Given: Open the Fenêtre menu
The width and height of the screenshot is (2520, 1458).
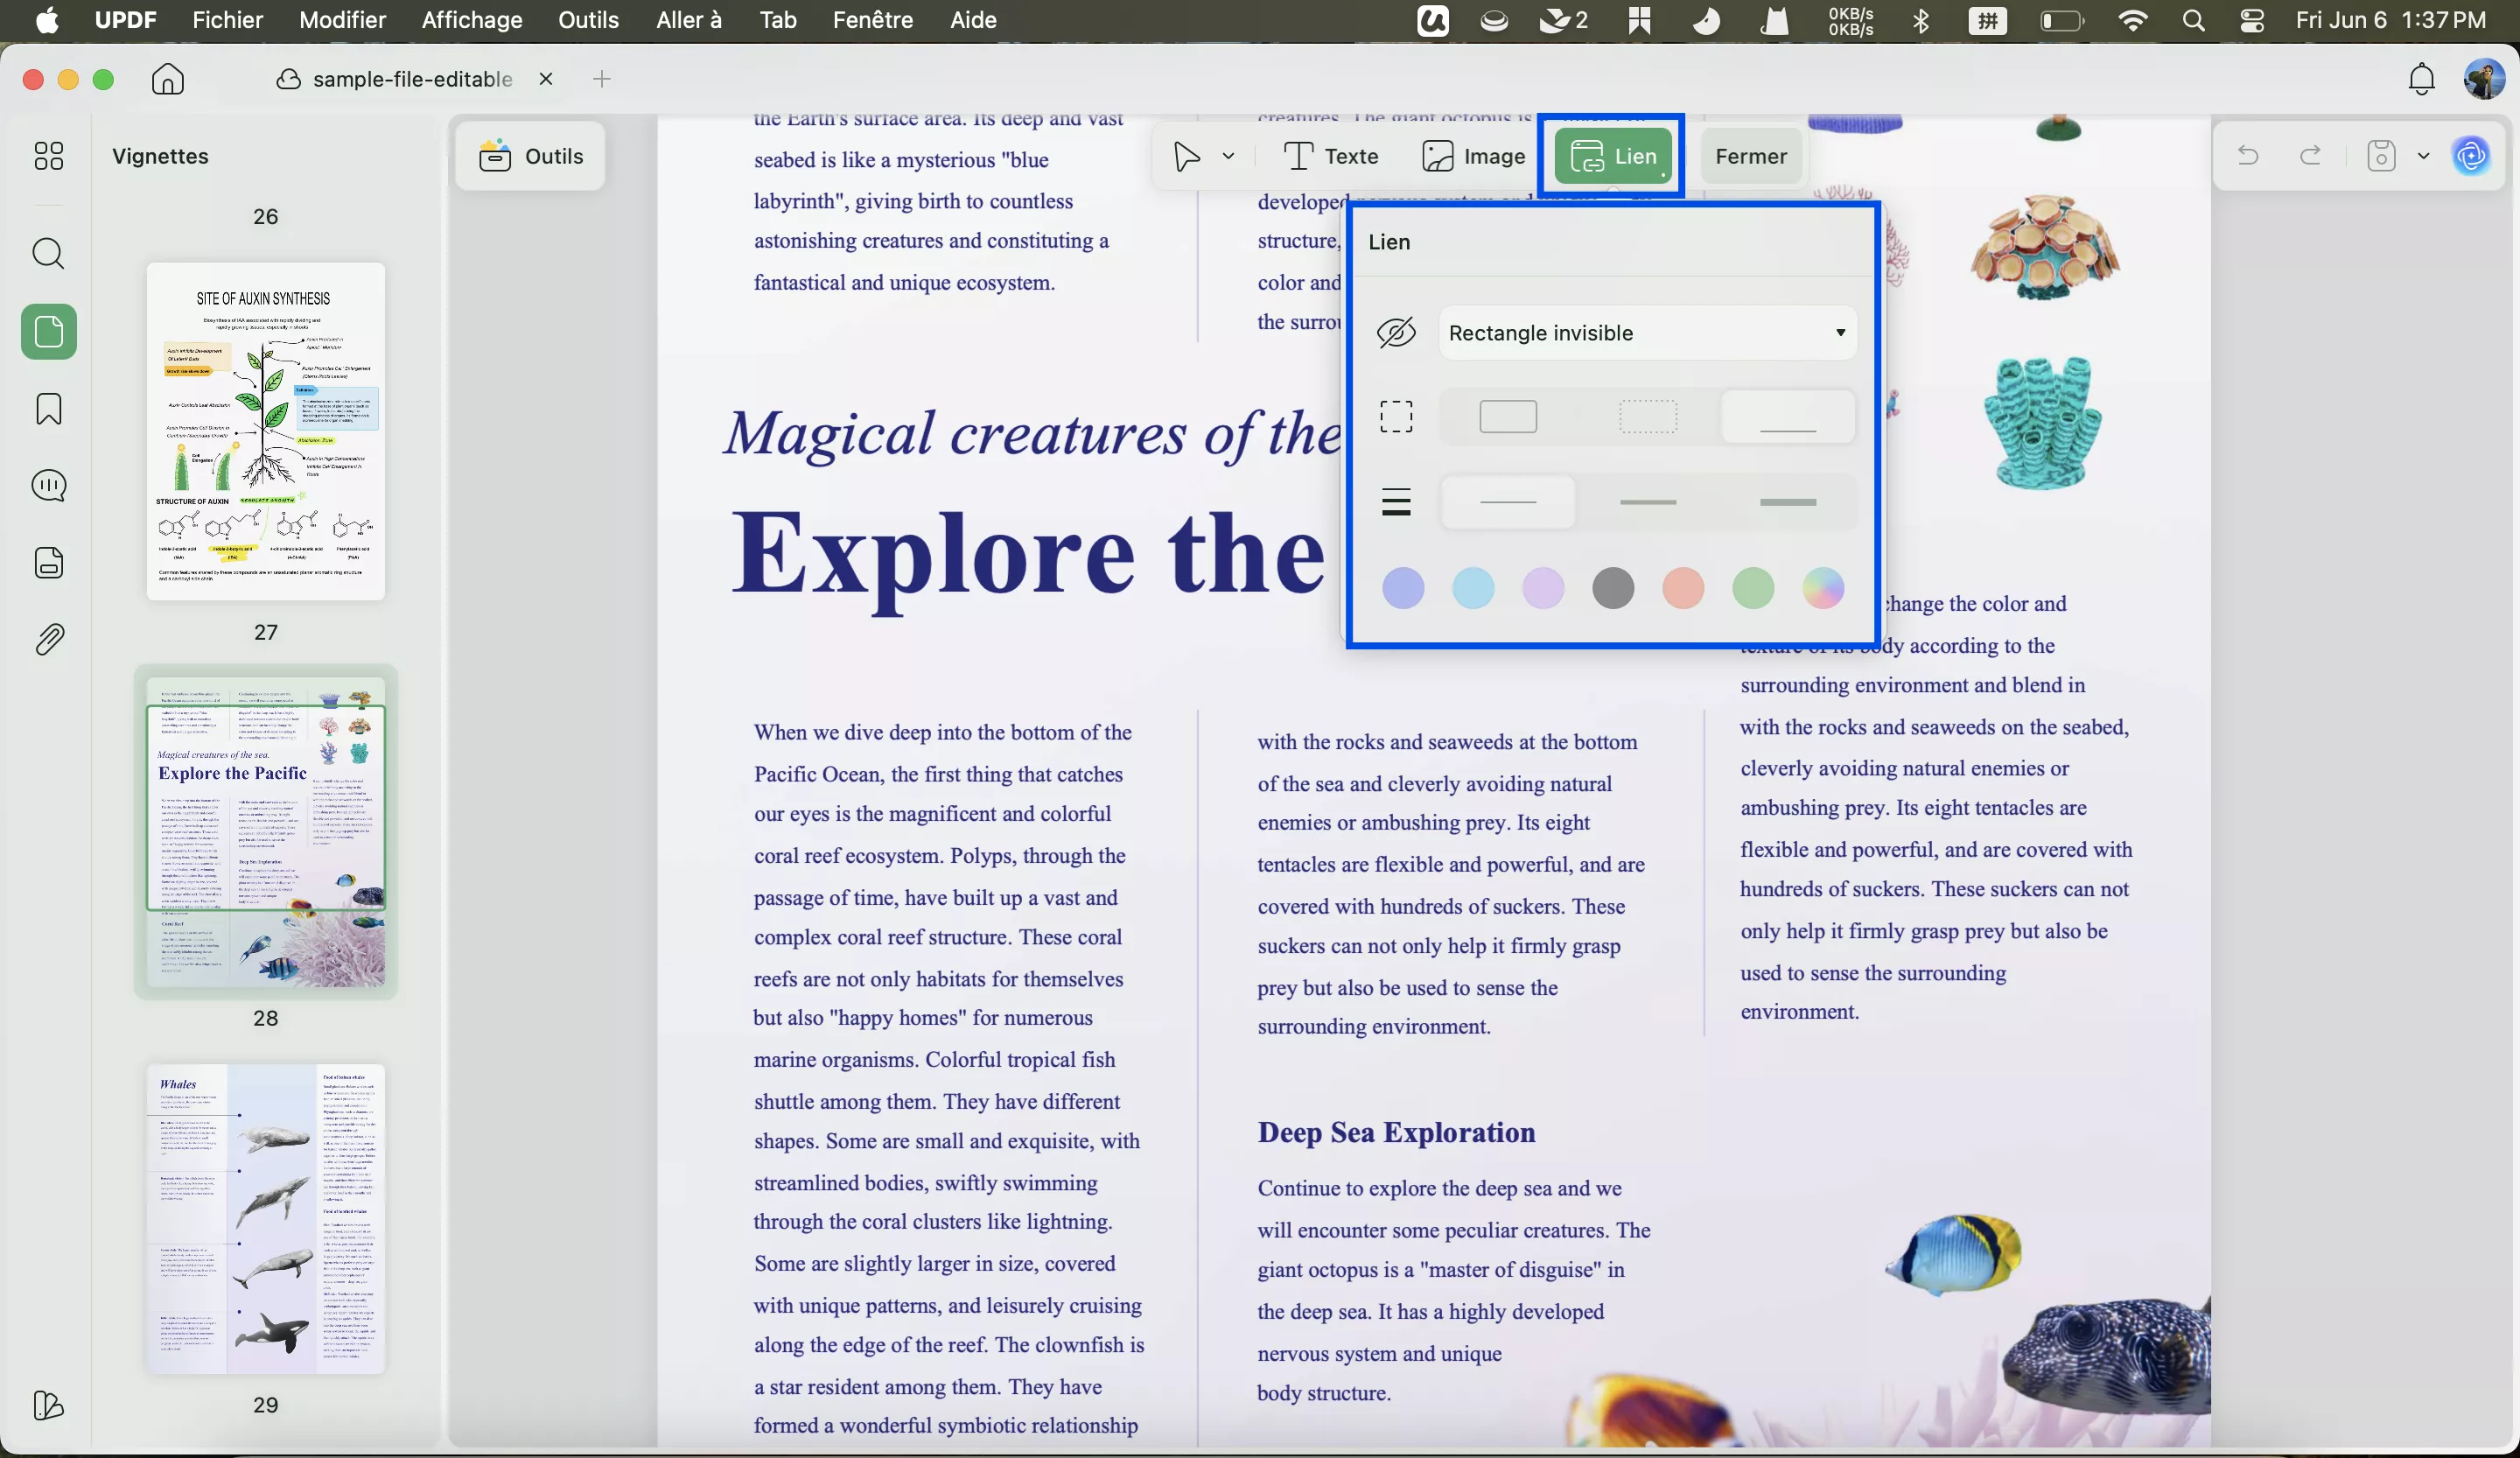Looking at the screenshot, I should (872, 20).
